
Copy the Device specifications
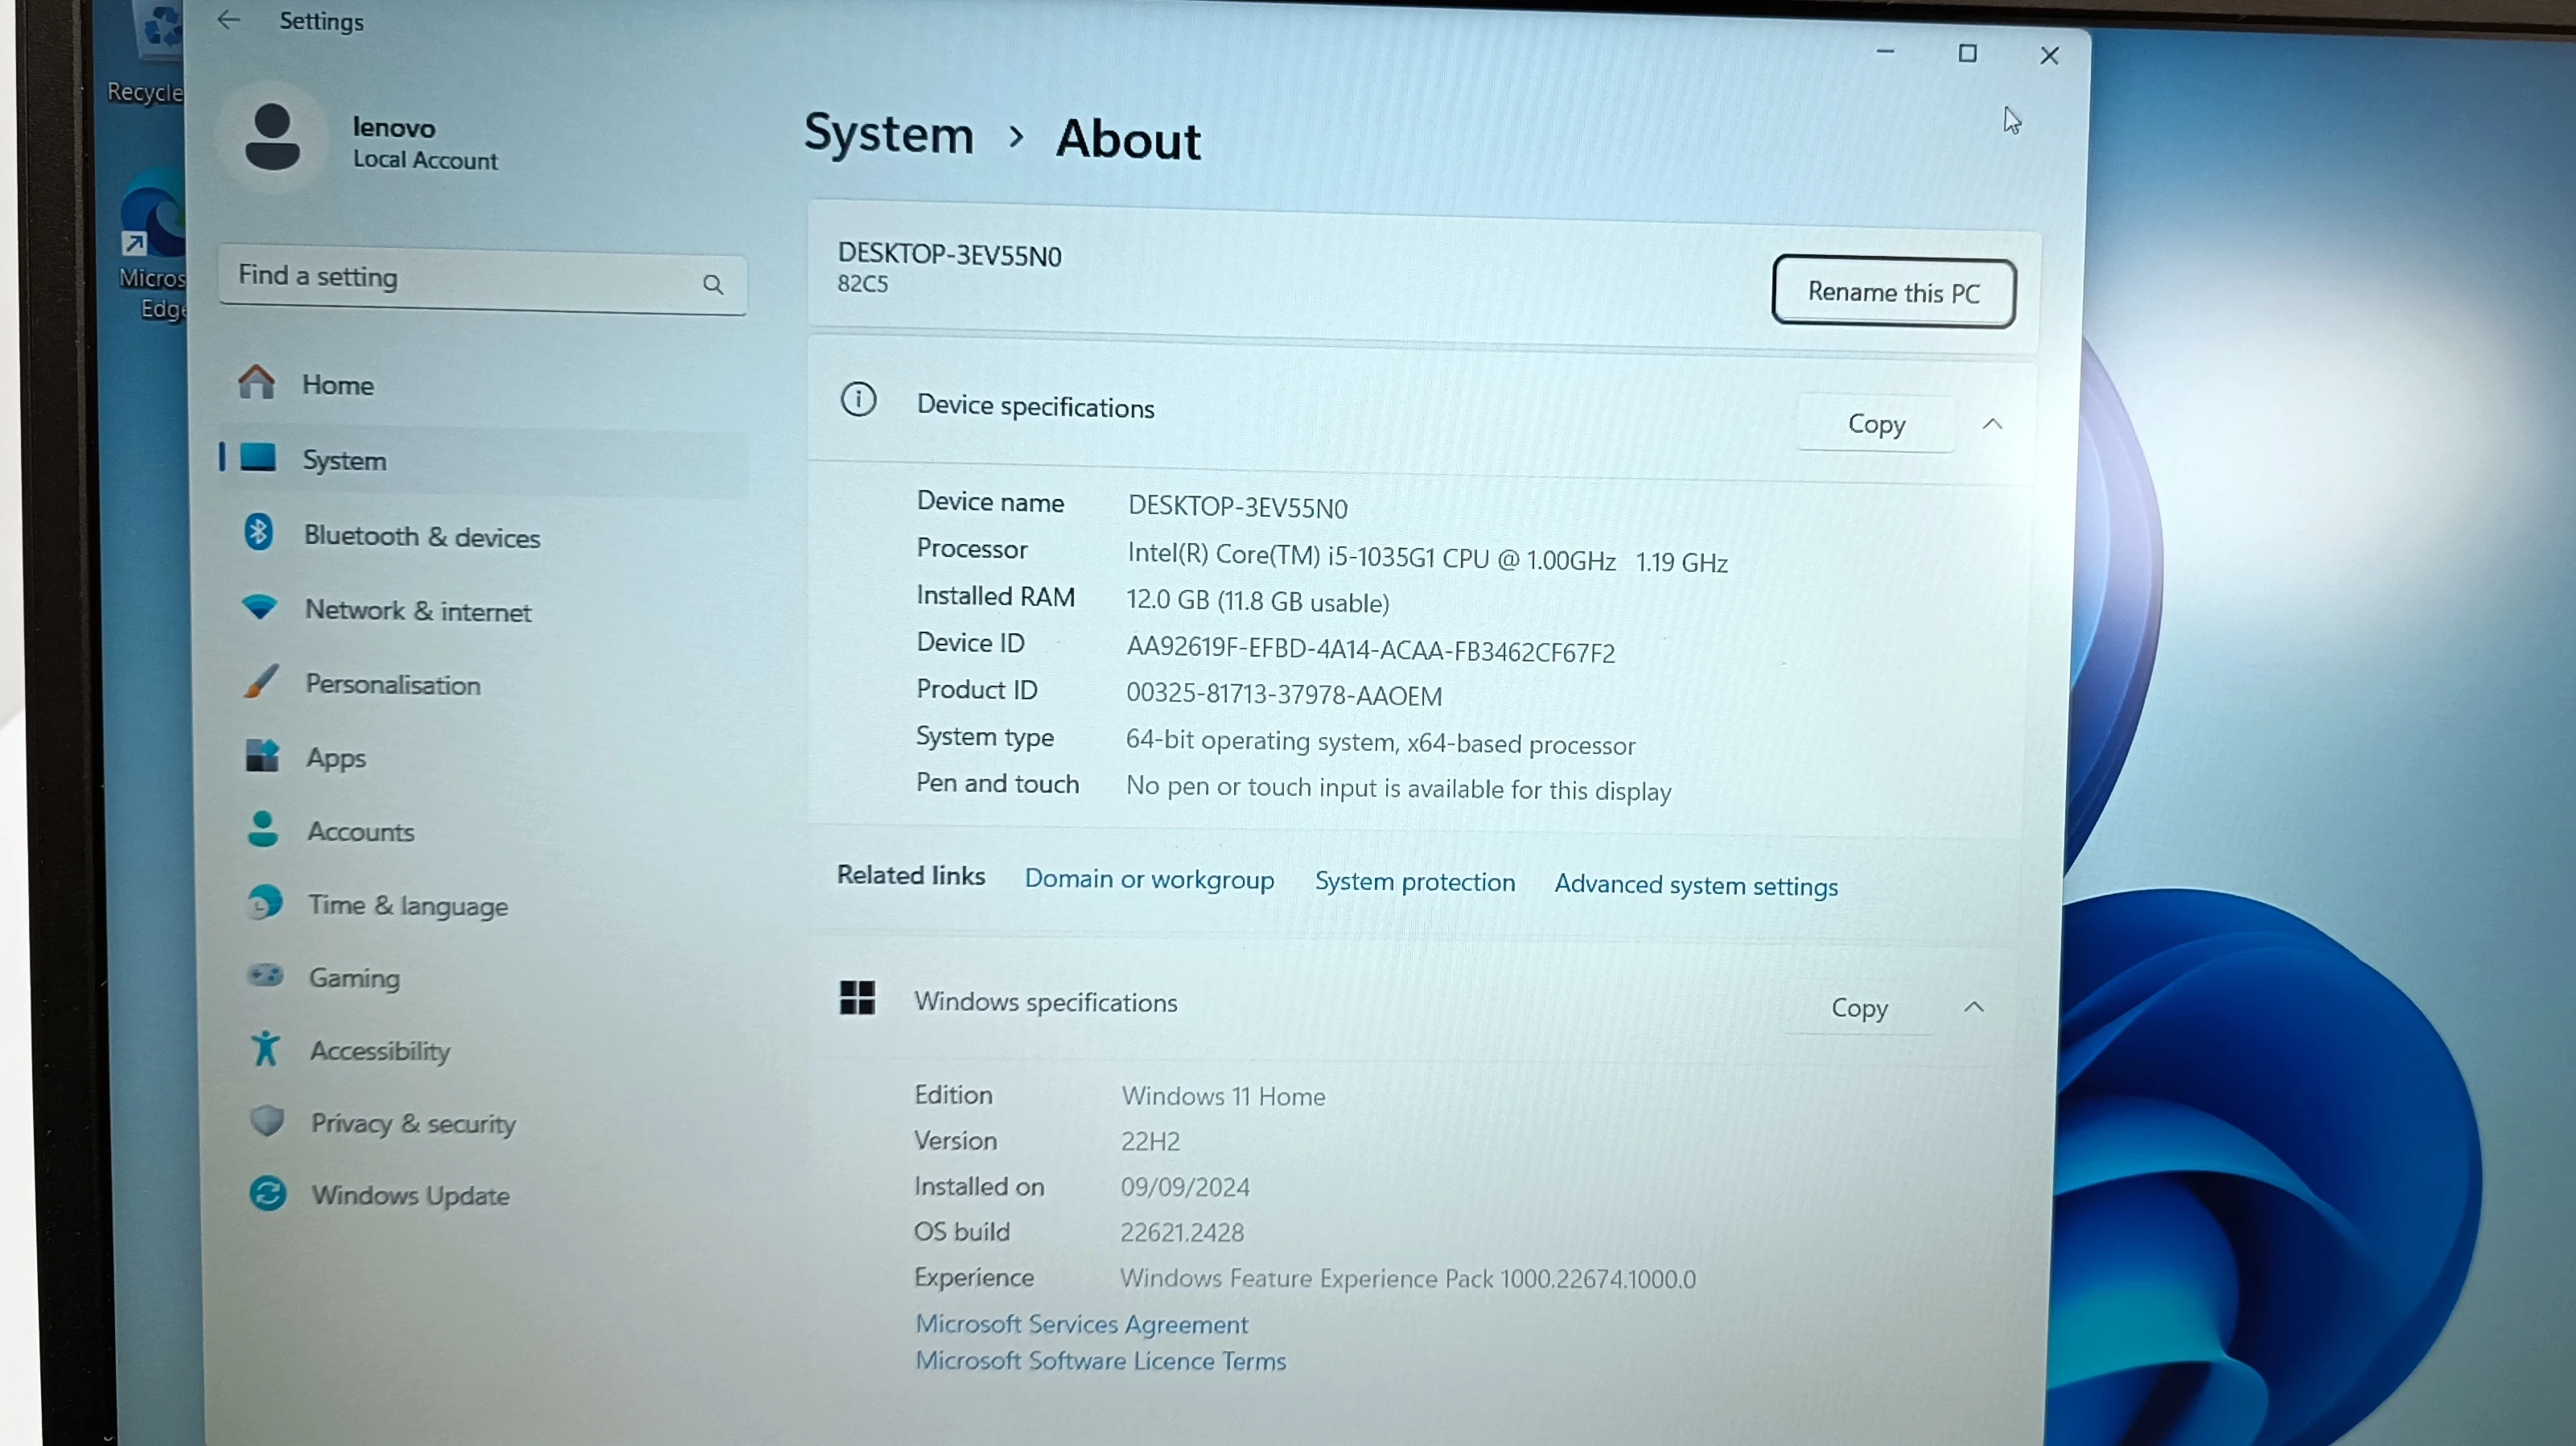point(1876,424)
